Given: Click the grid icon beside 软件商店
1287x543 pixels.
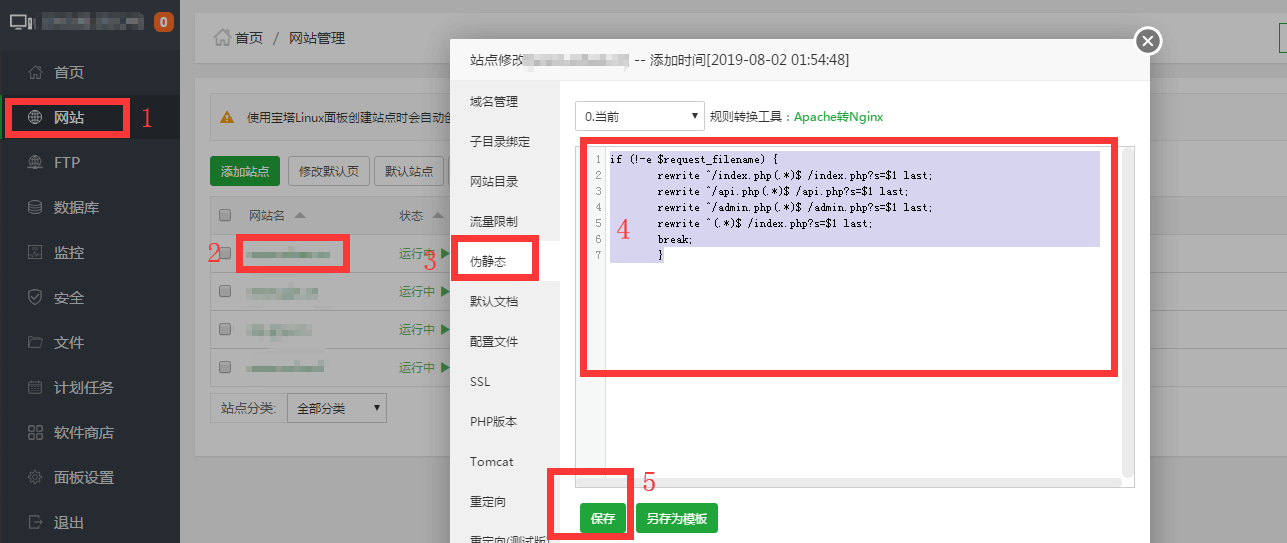Looking at the screenshot, I should pyautogui.click(x=35, y=432).
